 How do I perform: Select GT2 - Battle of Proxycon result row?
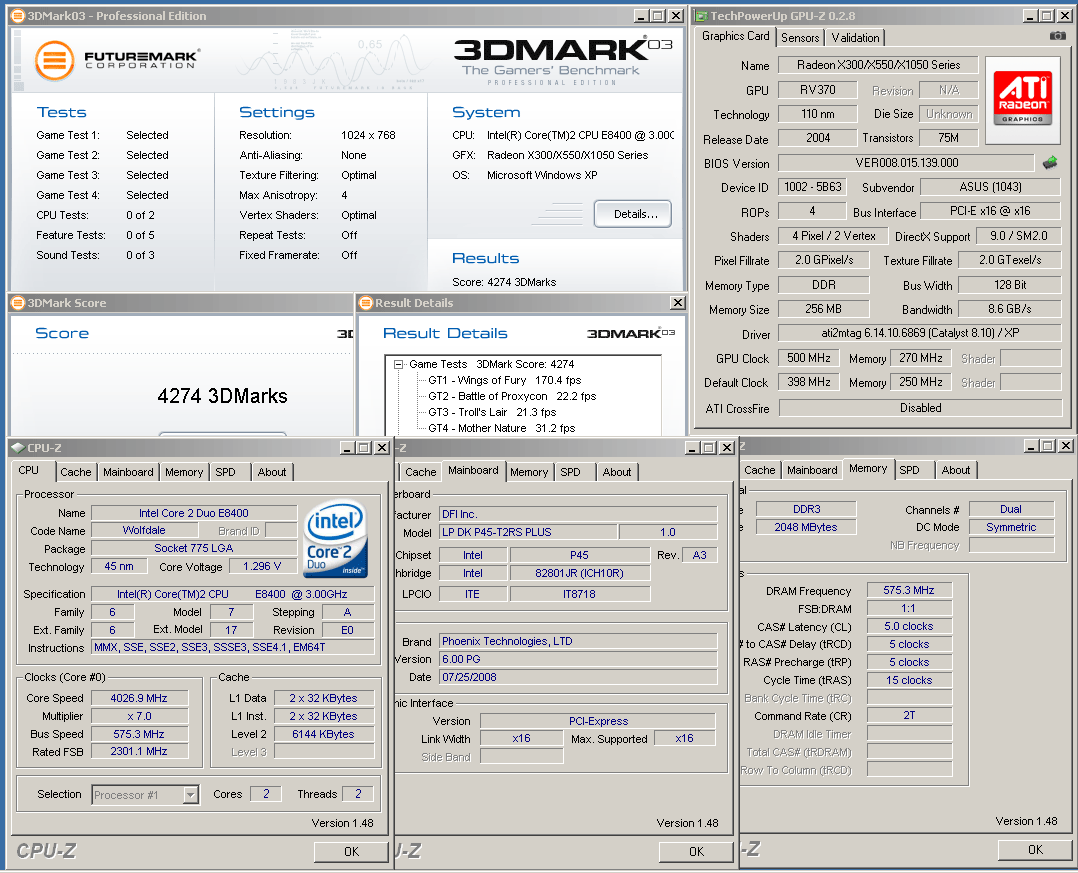click(x=512, y=396)
